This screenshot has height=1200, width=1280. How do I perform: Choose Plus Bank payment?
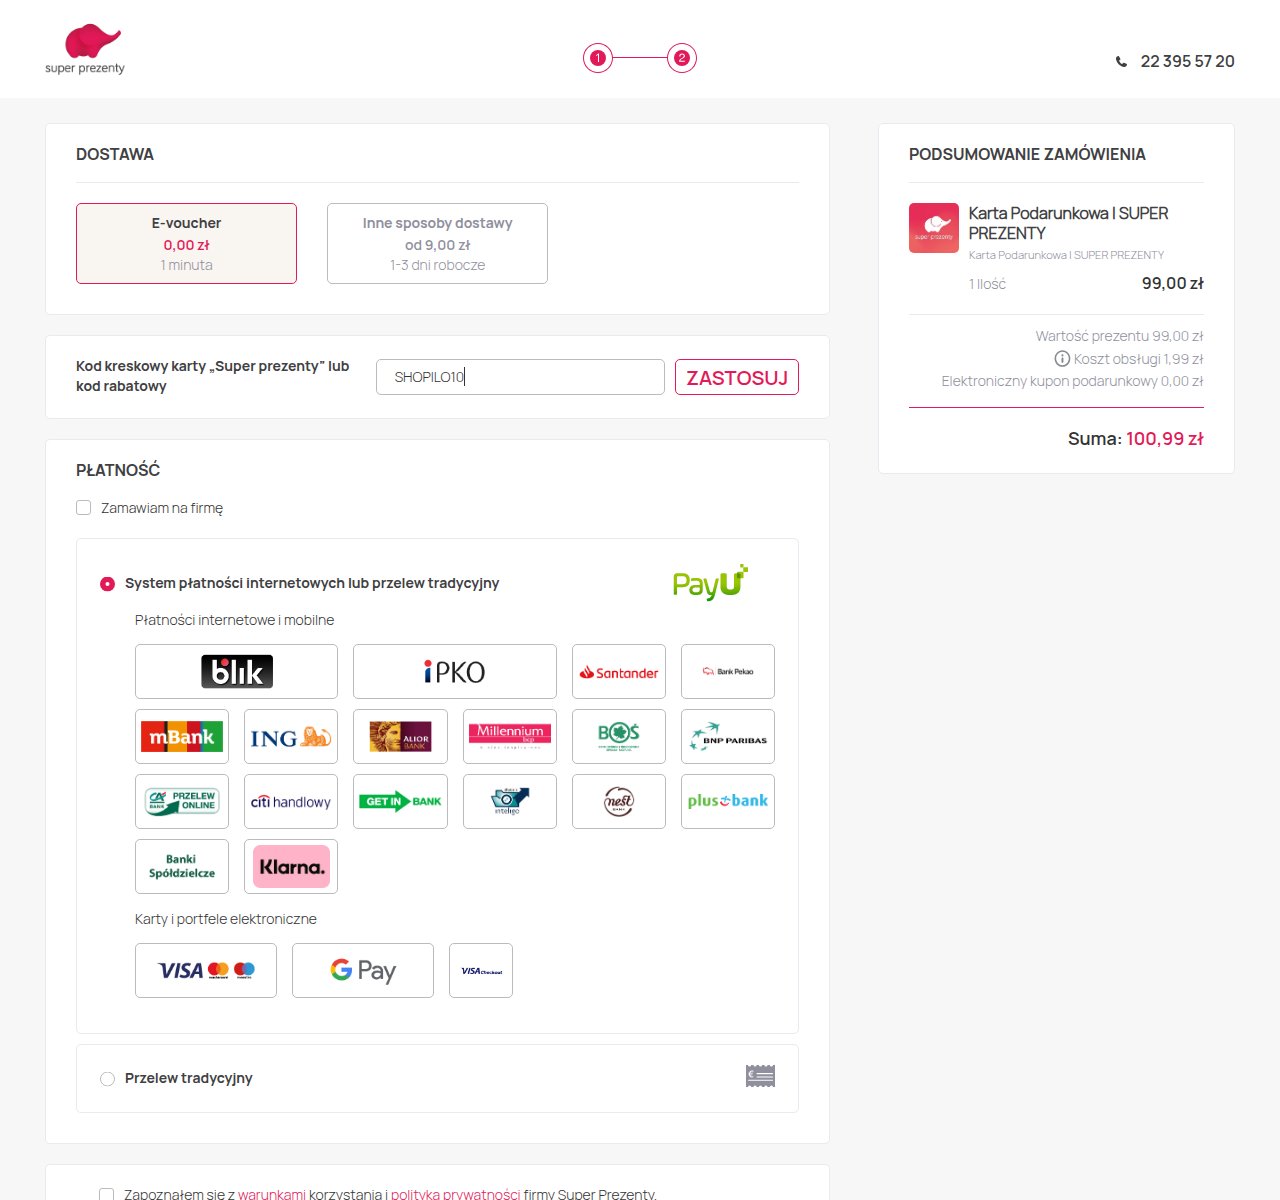(x=728, y=801)
